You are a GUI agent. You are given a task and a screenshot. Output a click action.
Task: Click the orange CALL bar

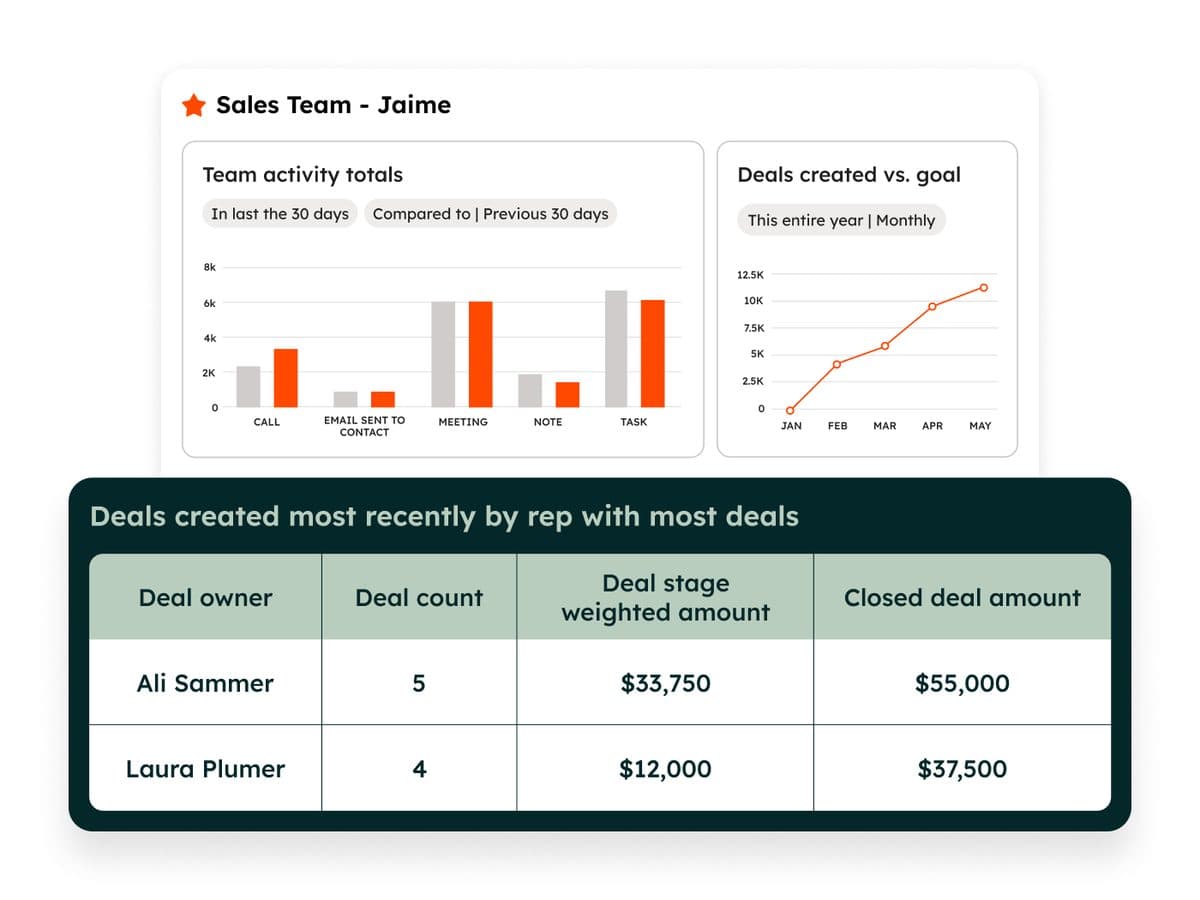click(286, 378)
